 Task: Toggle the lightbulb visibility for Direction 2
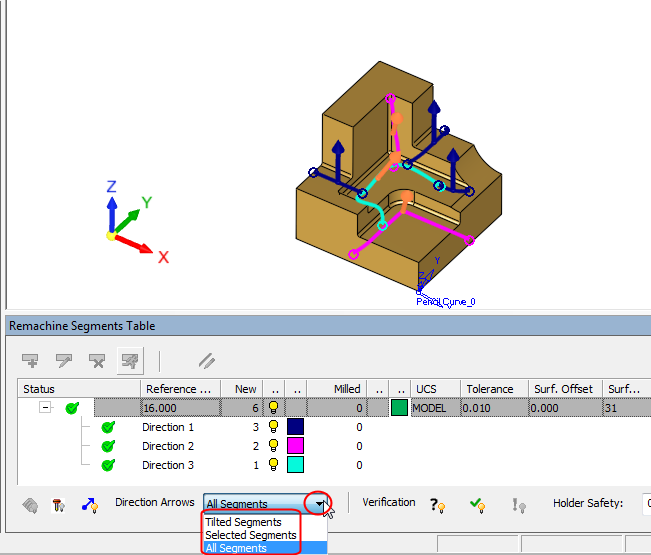click(273, 446)
